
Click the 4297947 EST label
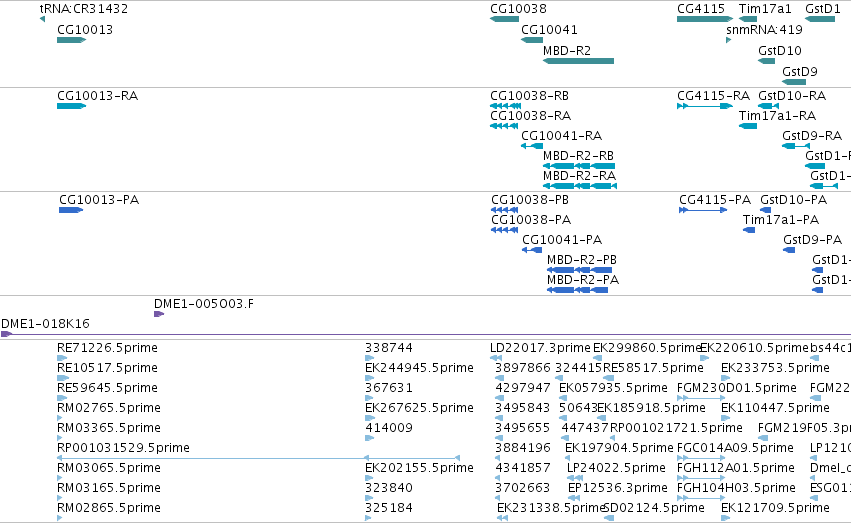pyautogui.click(x=523, y=388)
